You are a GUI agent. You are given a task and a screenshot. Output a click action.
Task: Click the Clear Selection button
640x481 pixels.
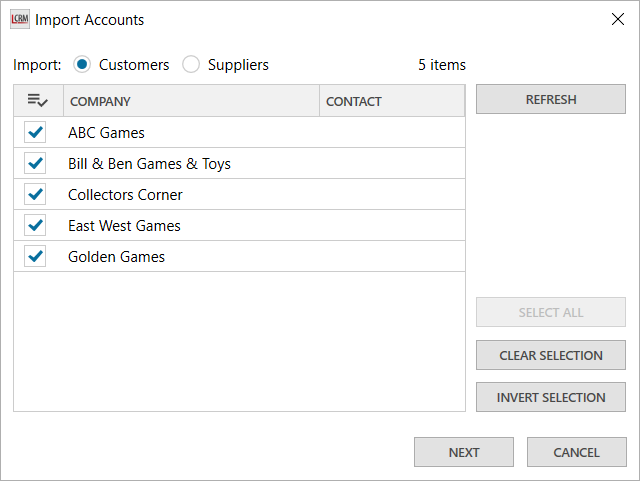(551, 355)
